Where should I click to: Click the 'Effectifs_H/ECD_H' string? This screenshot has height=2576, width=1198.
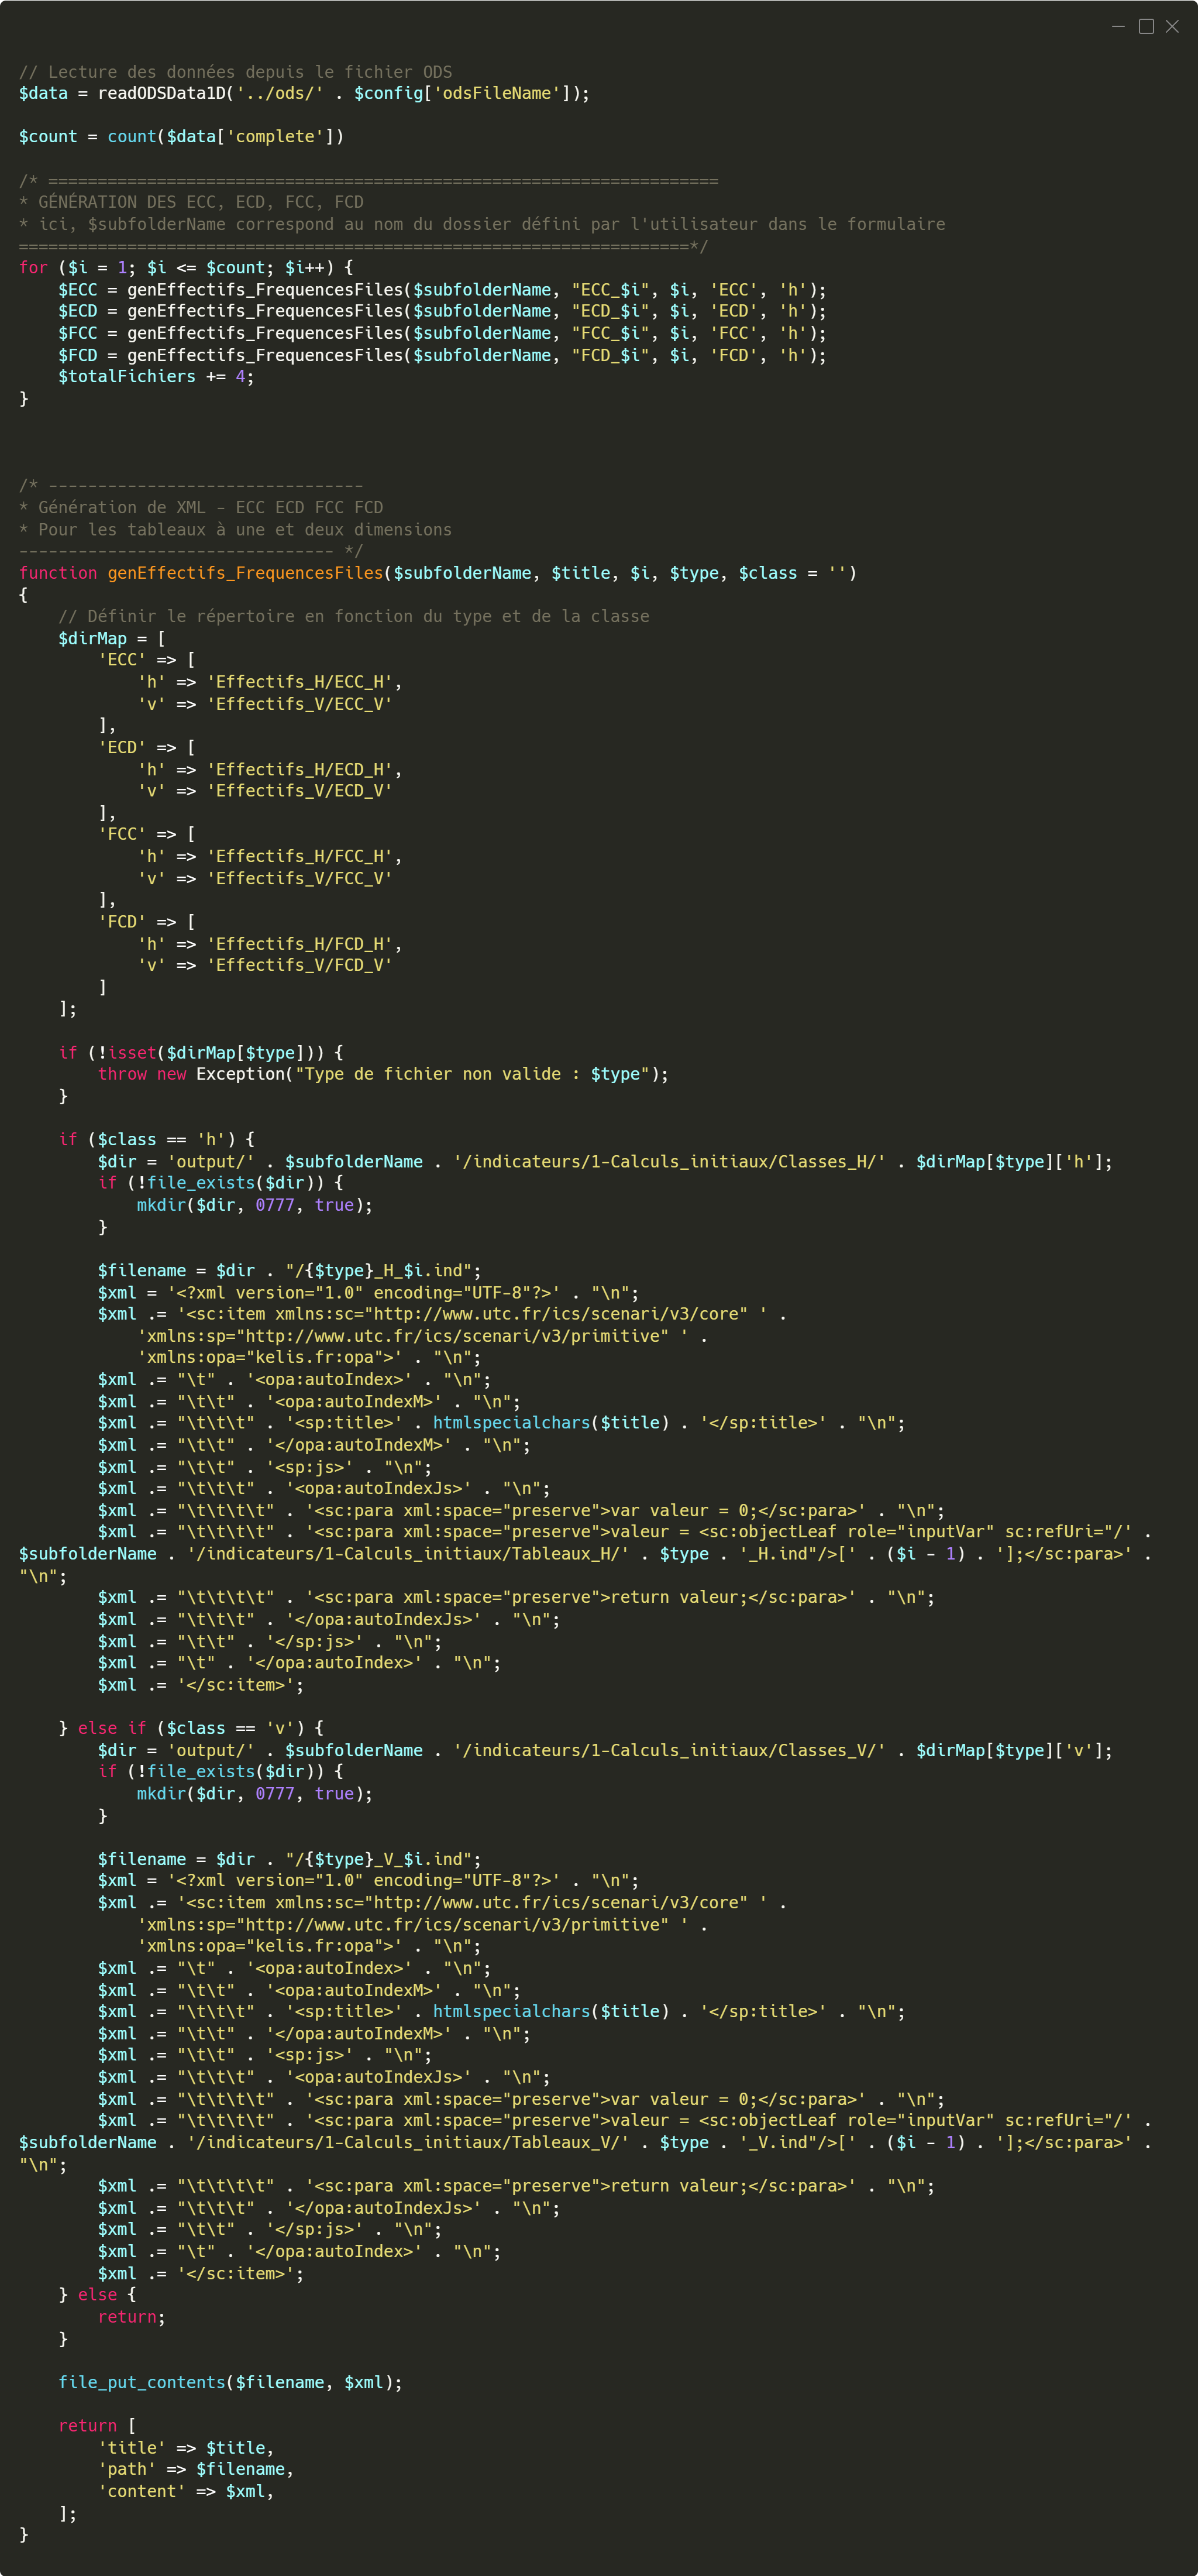299,770
